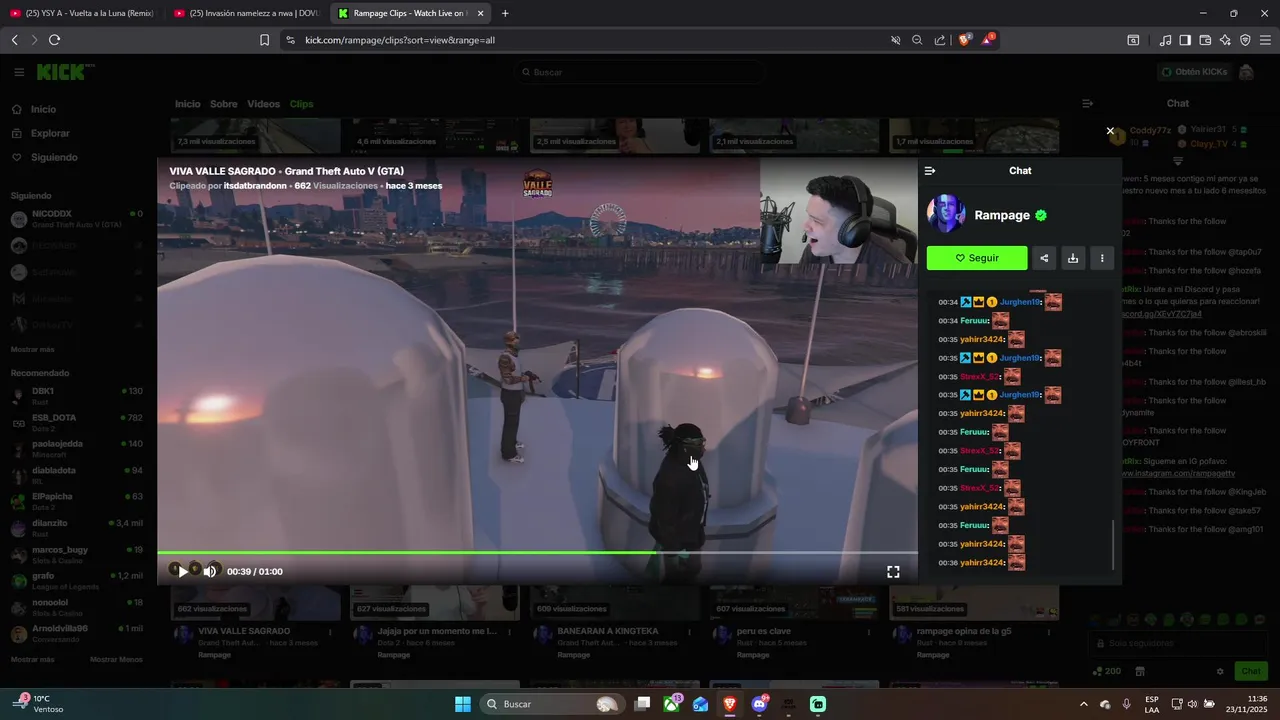Click the address bar URL kick.com/rampage/clips

[400, 40]
